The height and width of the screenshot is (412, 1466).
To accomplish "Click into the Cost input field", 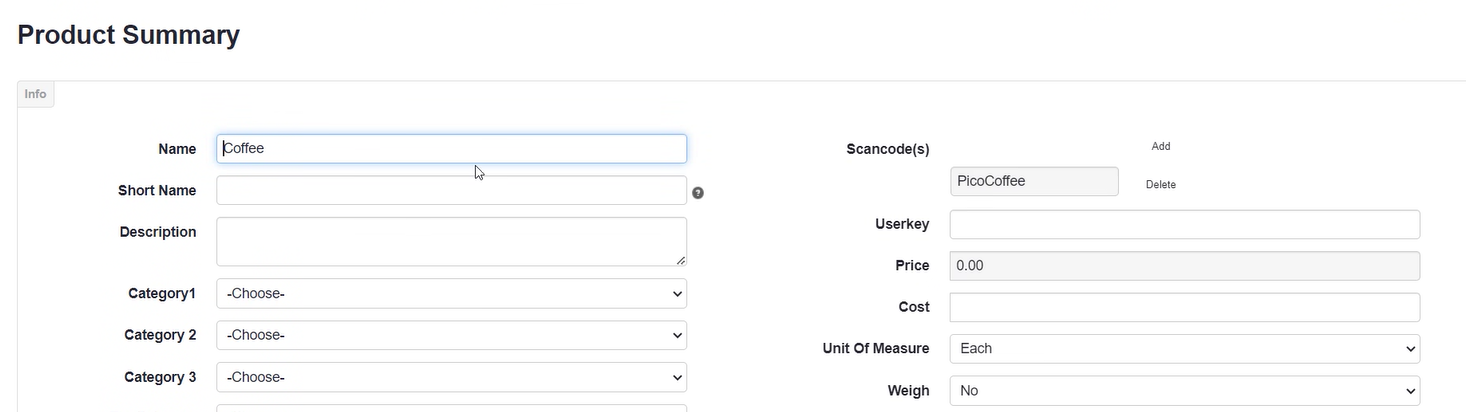I will (1184, 308).
